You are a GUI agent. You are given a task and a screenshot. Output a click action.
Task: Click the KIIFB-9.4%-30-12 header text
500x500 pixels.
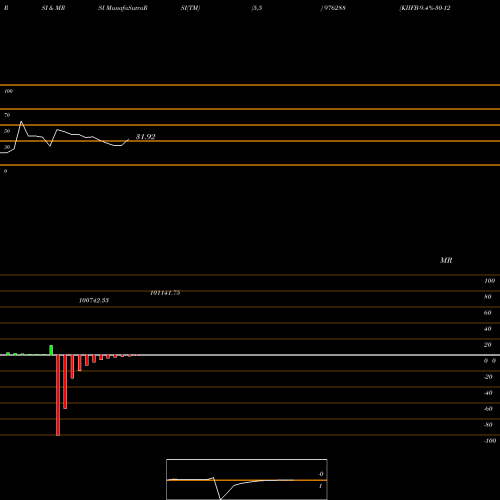425,8
